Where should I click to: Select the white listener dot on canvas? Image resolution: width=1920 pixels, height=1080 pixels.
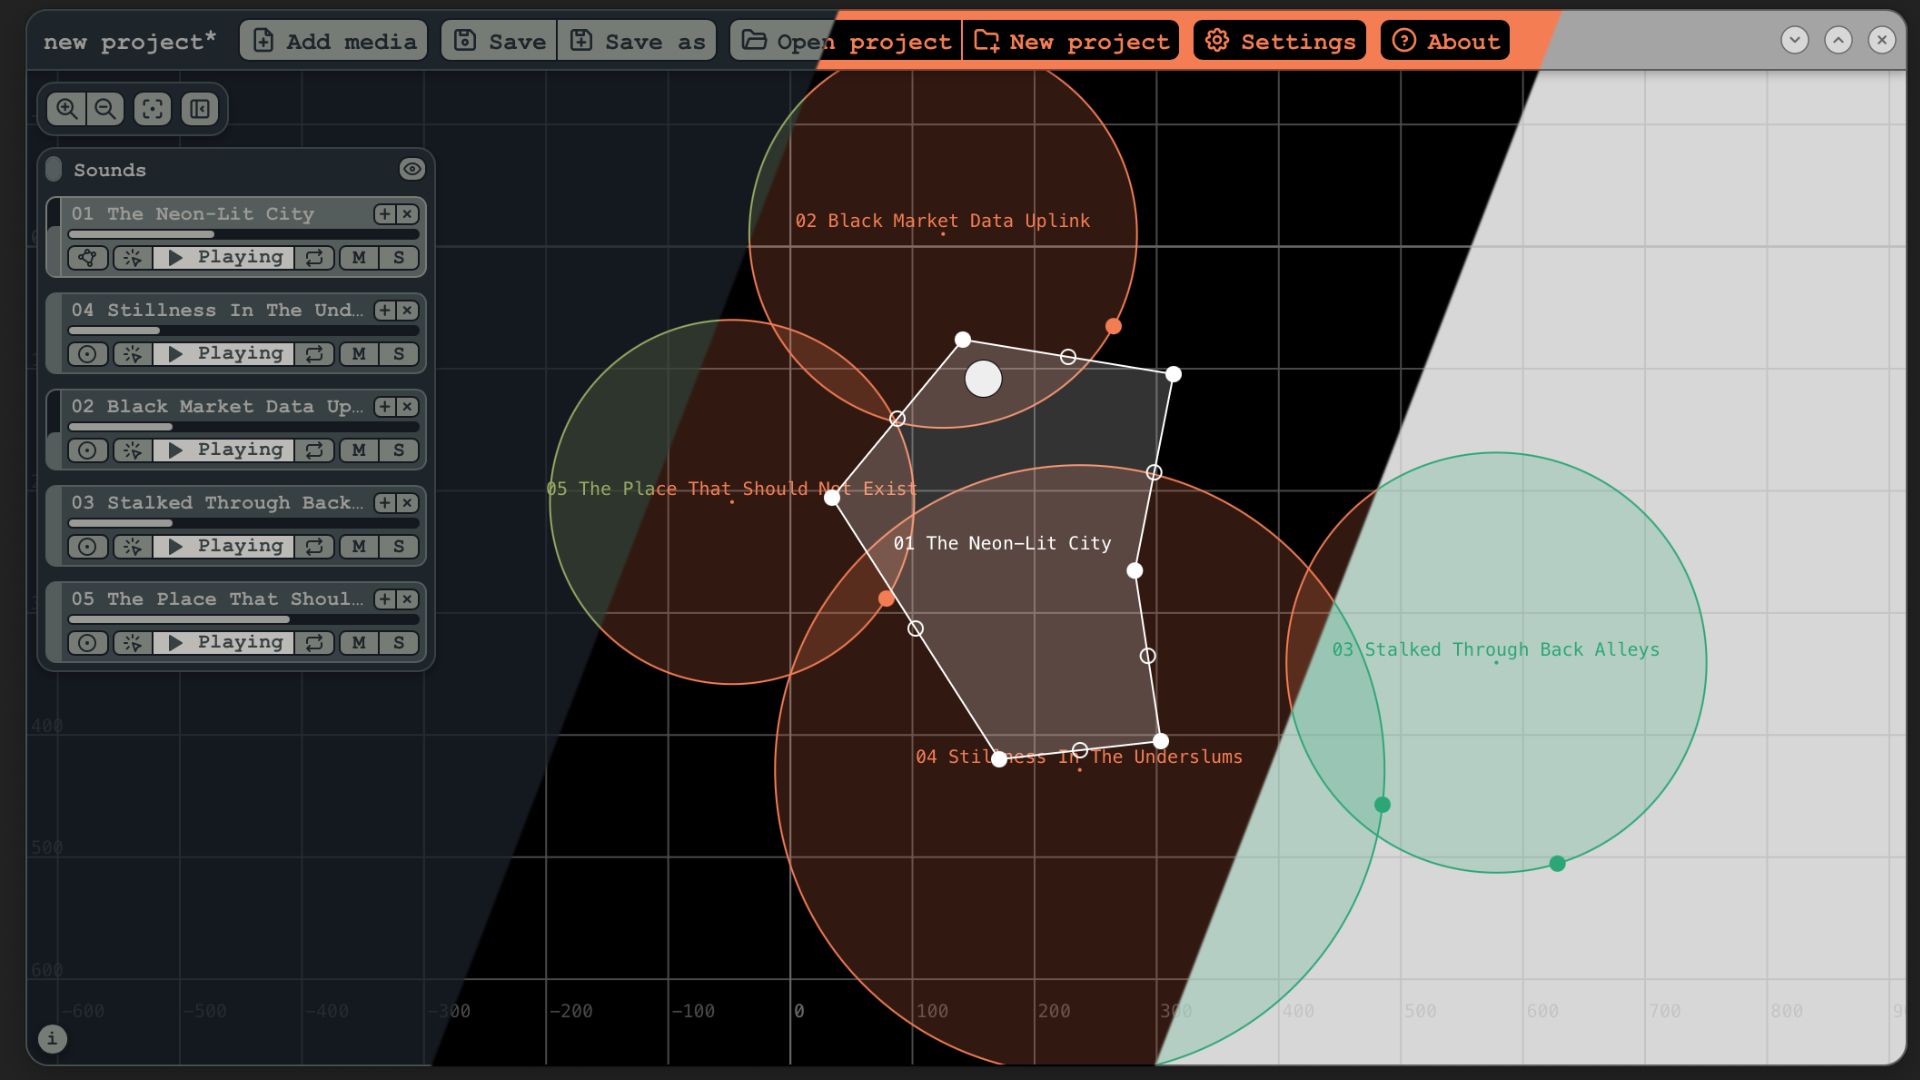[983, 379]
